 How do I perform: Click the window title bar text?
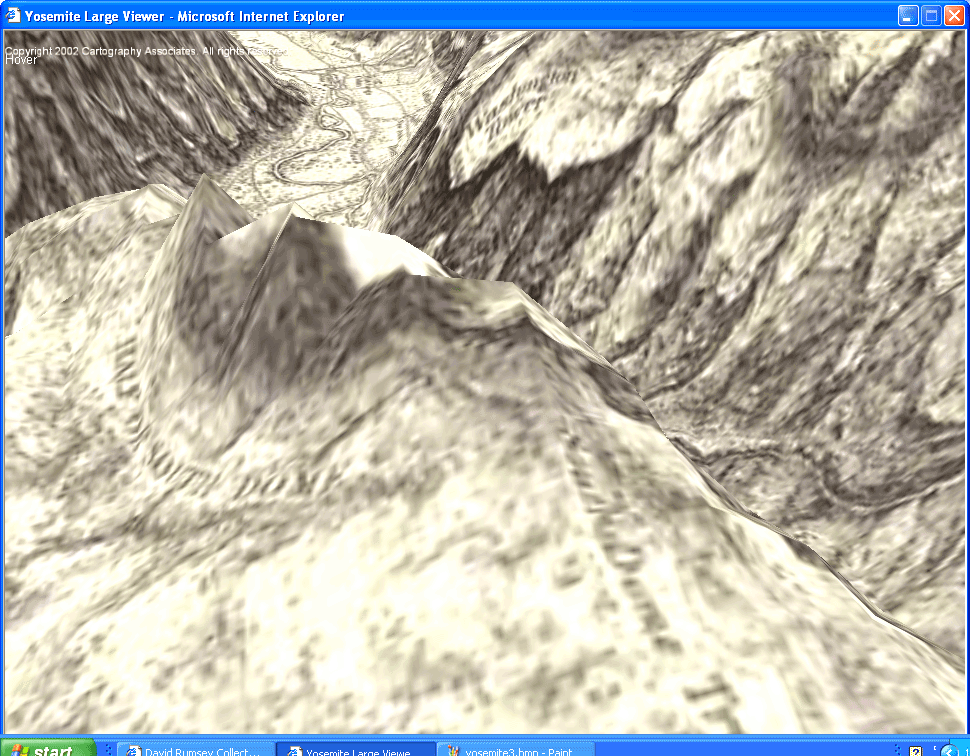(185, 16)
